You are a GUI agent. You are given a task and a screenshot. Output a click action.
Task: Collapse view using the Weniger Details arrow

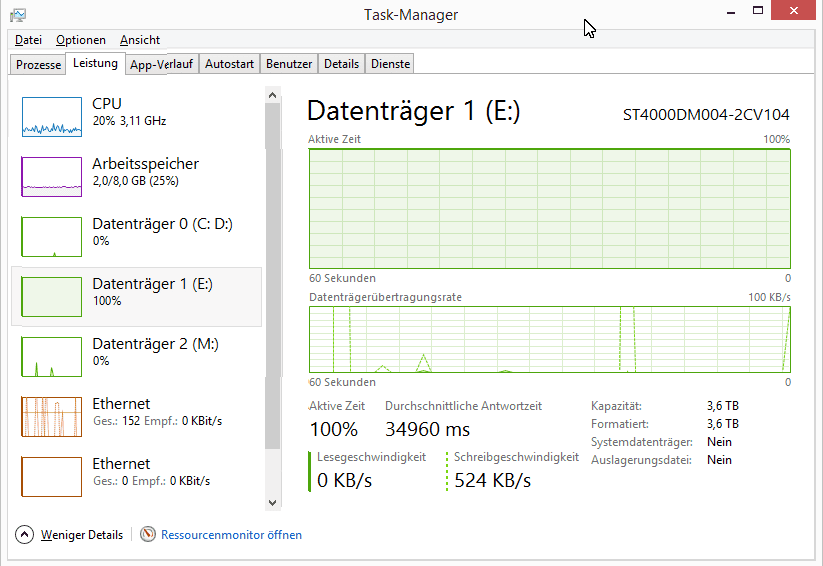pos(25,535)
